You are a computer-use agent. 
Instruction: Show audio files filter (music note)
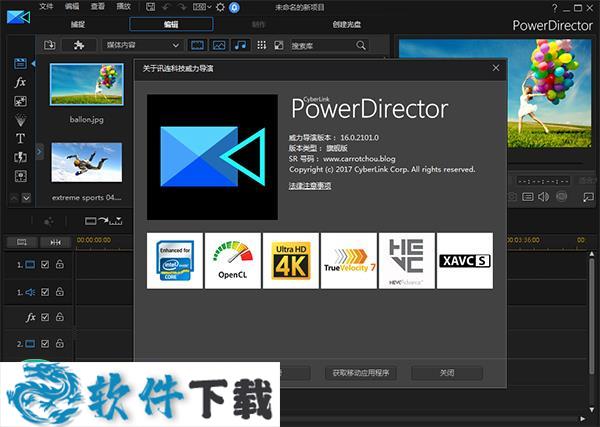point(240,45)
